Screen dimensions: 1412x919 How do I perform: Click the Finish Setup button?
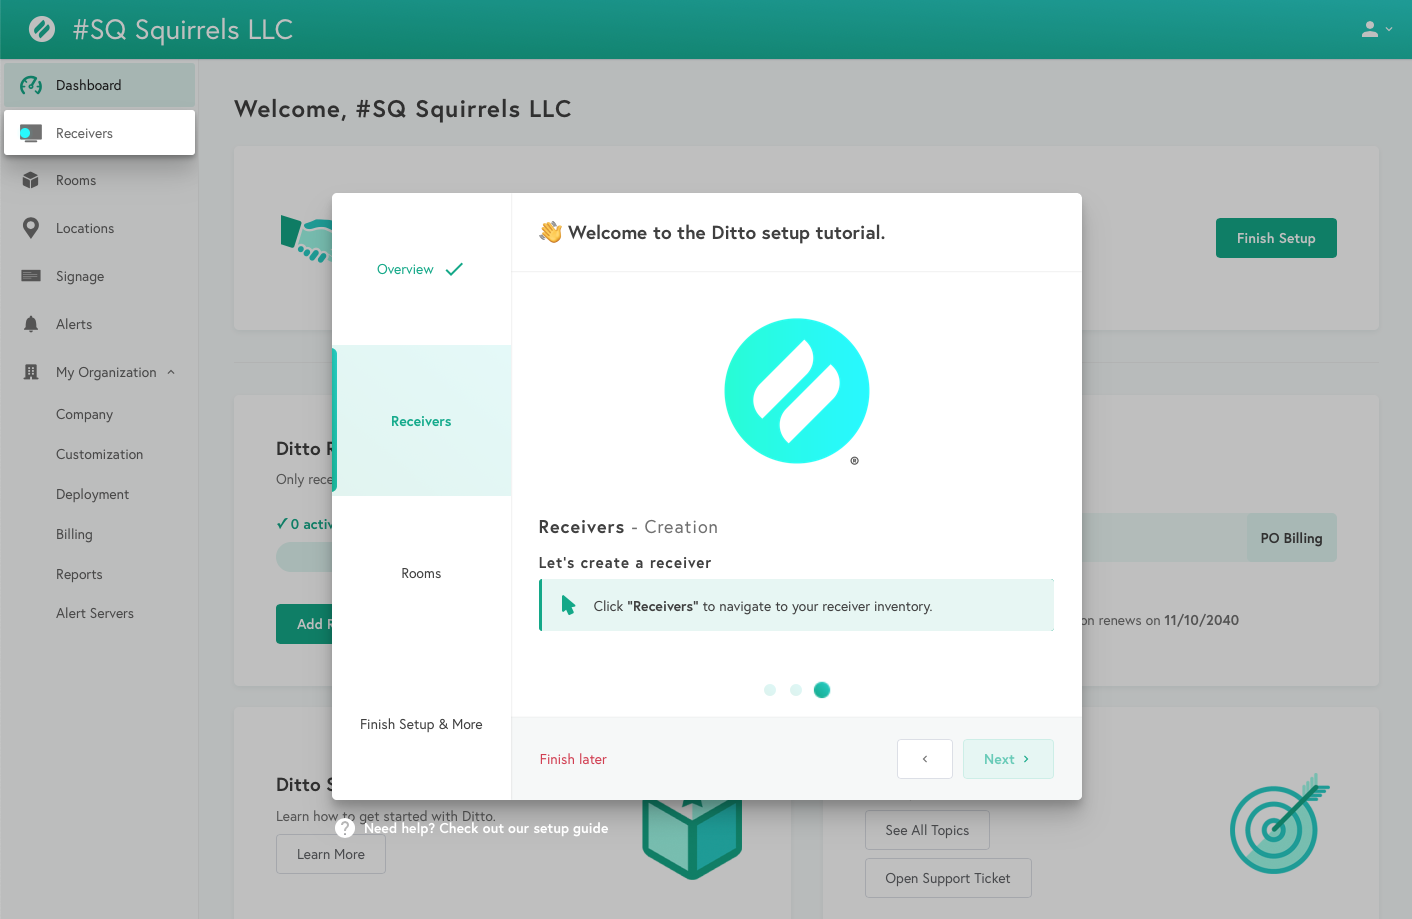click(x=1276, y=238)
